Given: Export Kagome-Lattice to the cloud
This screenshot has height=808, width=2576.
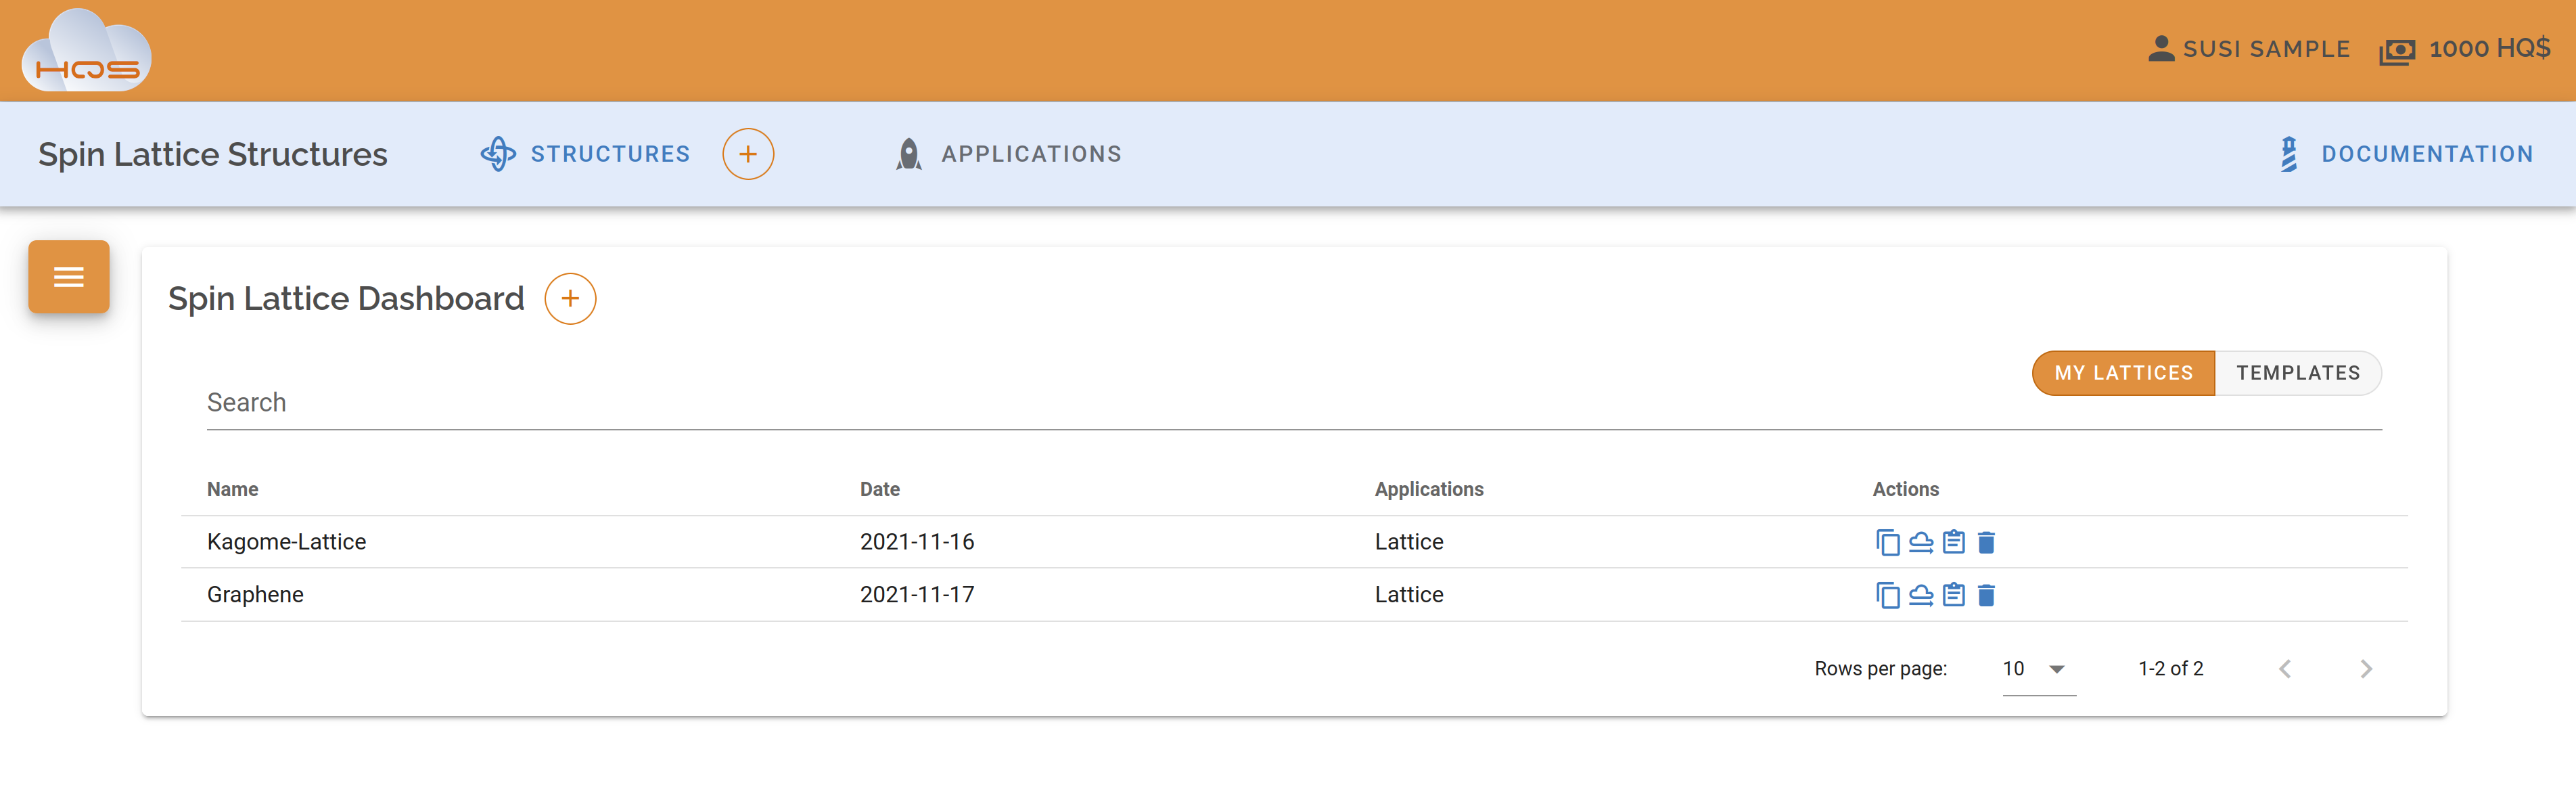Looking at the screenshot, I should pyautogui.click(x=1920, y=542).
